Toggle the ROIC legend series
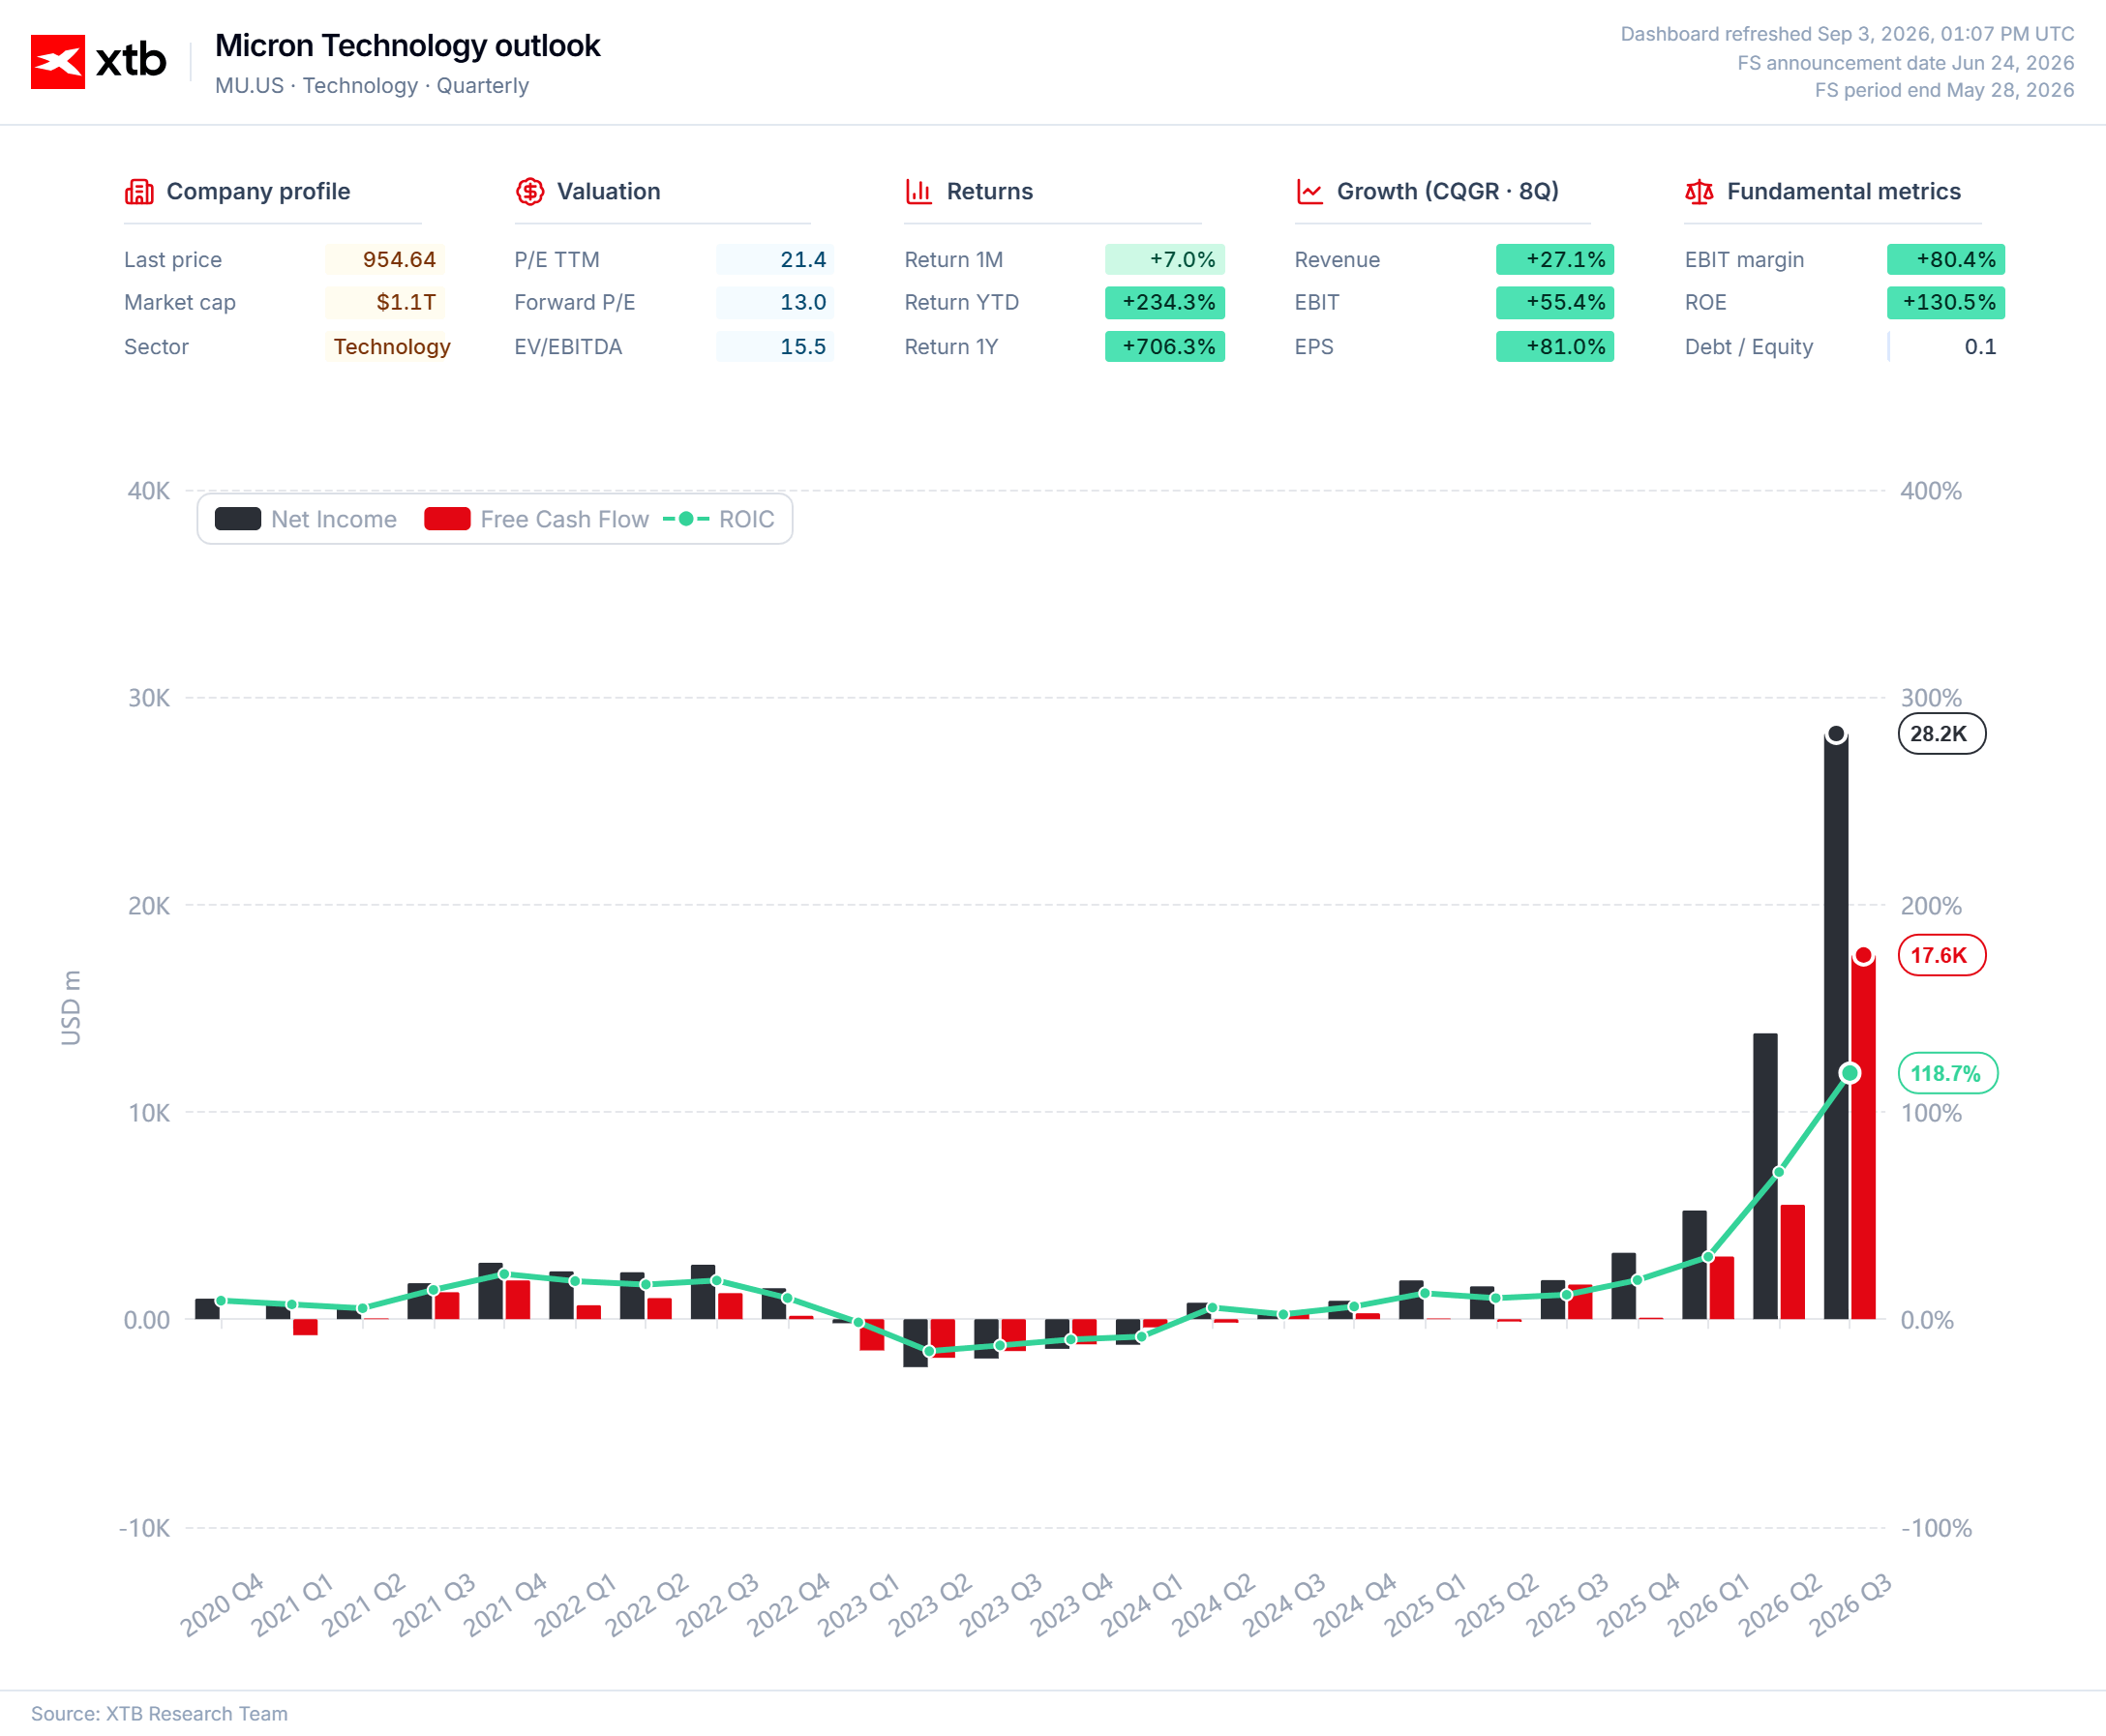The height and width of the screenshot is (1736, 2106). [x=719, y=519]
